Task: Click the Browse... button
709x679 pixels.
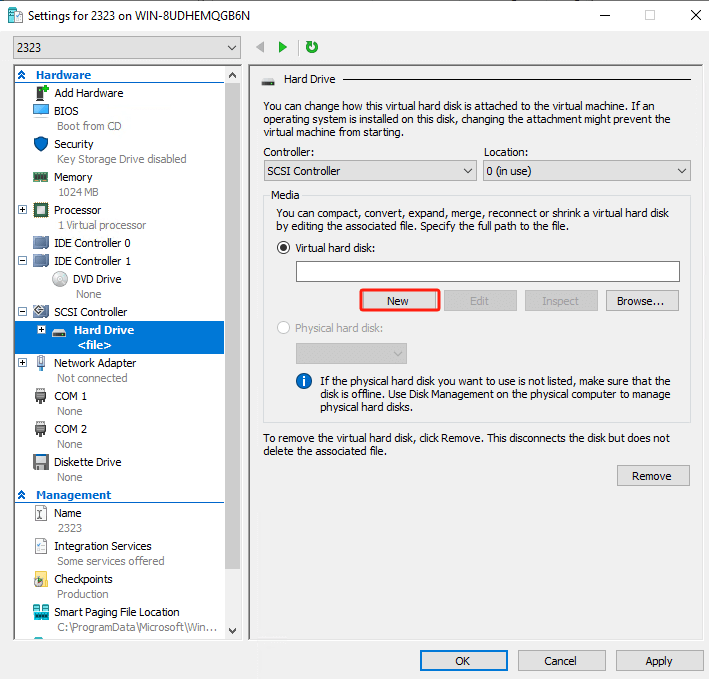Action: (642, 301)
